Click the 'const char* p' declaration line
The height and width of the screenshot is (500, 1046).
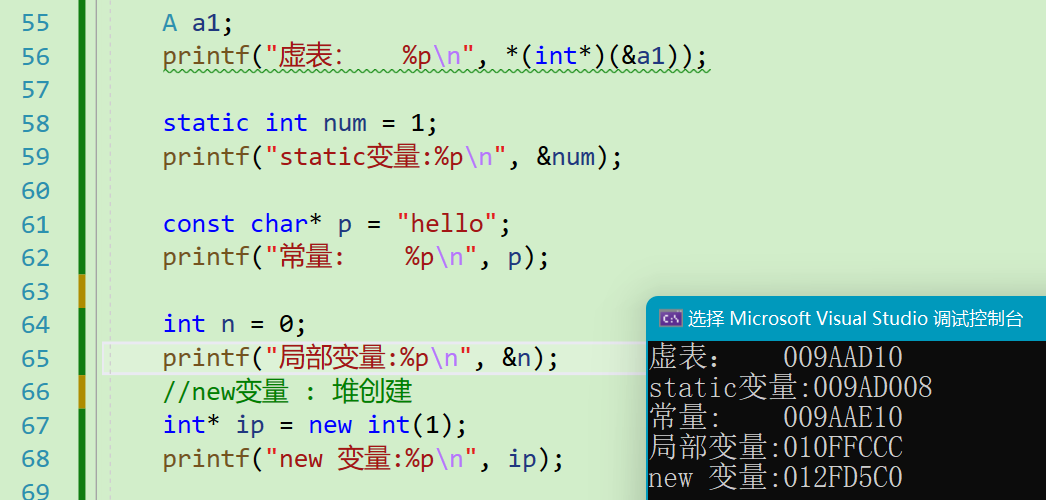[x=337, y=224]
